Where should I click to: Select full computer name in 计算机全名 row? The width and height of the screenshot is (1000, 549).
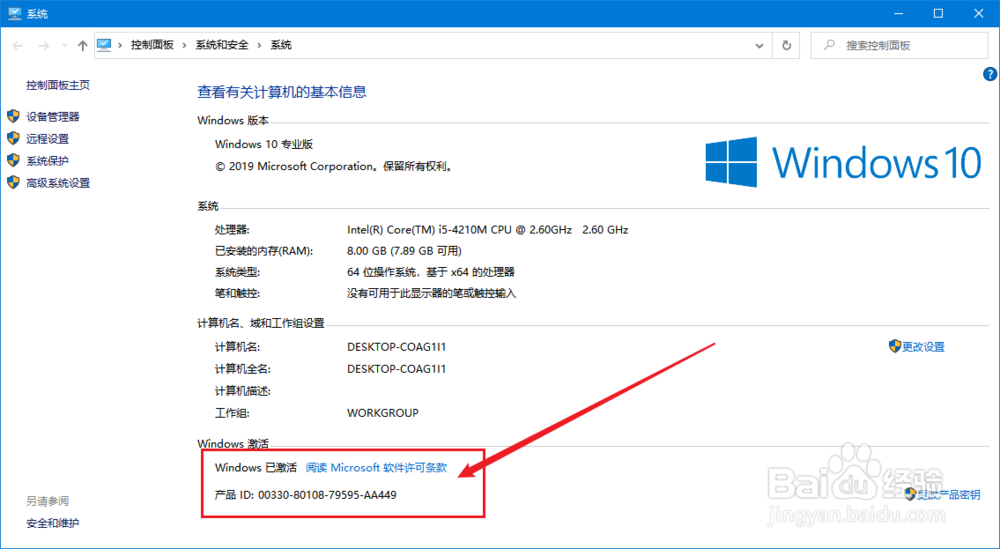[x=397, y=369]
